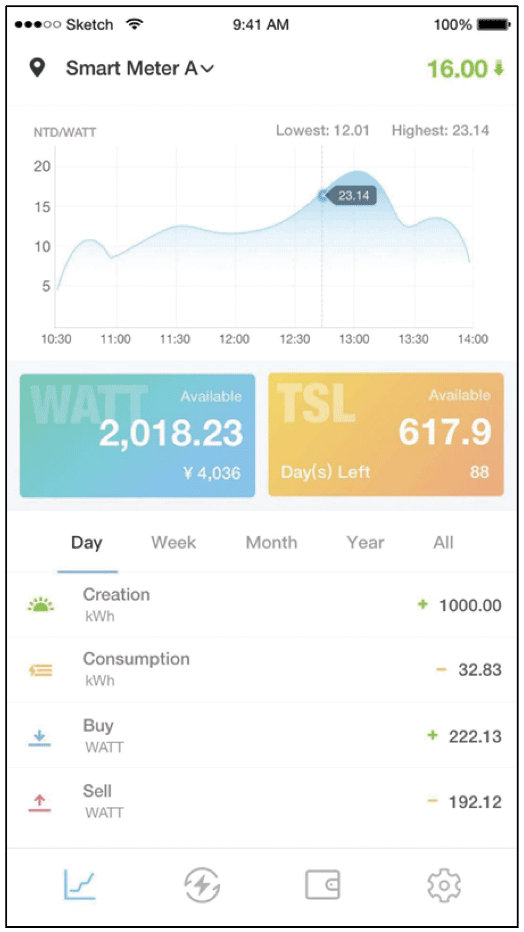524x932 pixels.
Task: Tap the blue Buy download icon
Action: tap(40, 738)
